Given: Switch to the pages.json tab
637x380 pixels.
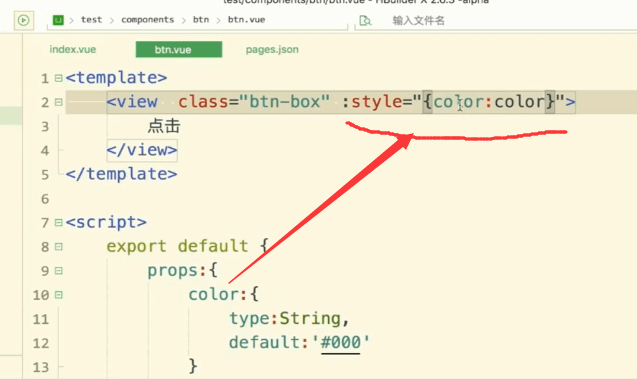Looking at the screenshot, I should pyautogui.click(x=272, y=50).
